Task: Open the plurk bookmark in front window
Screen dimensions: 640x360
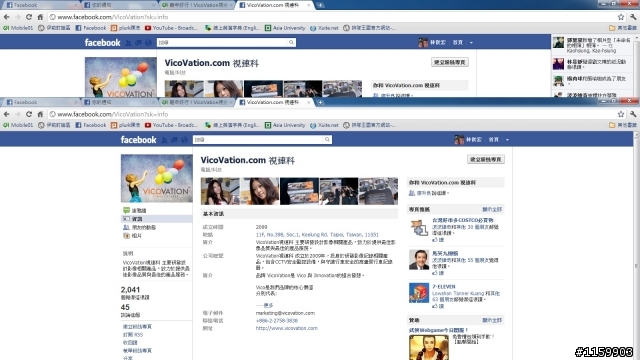Action: (126, 125)
